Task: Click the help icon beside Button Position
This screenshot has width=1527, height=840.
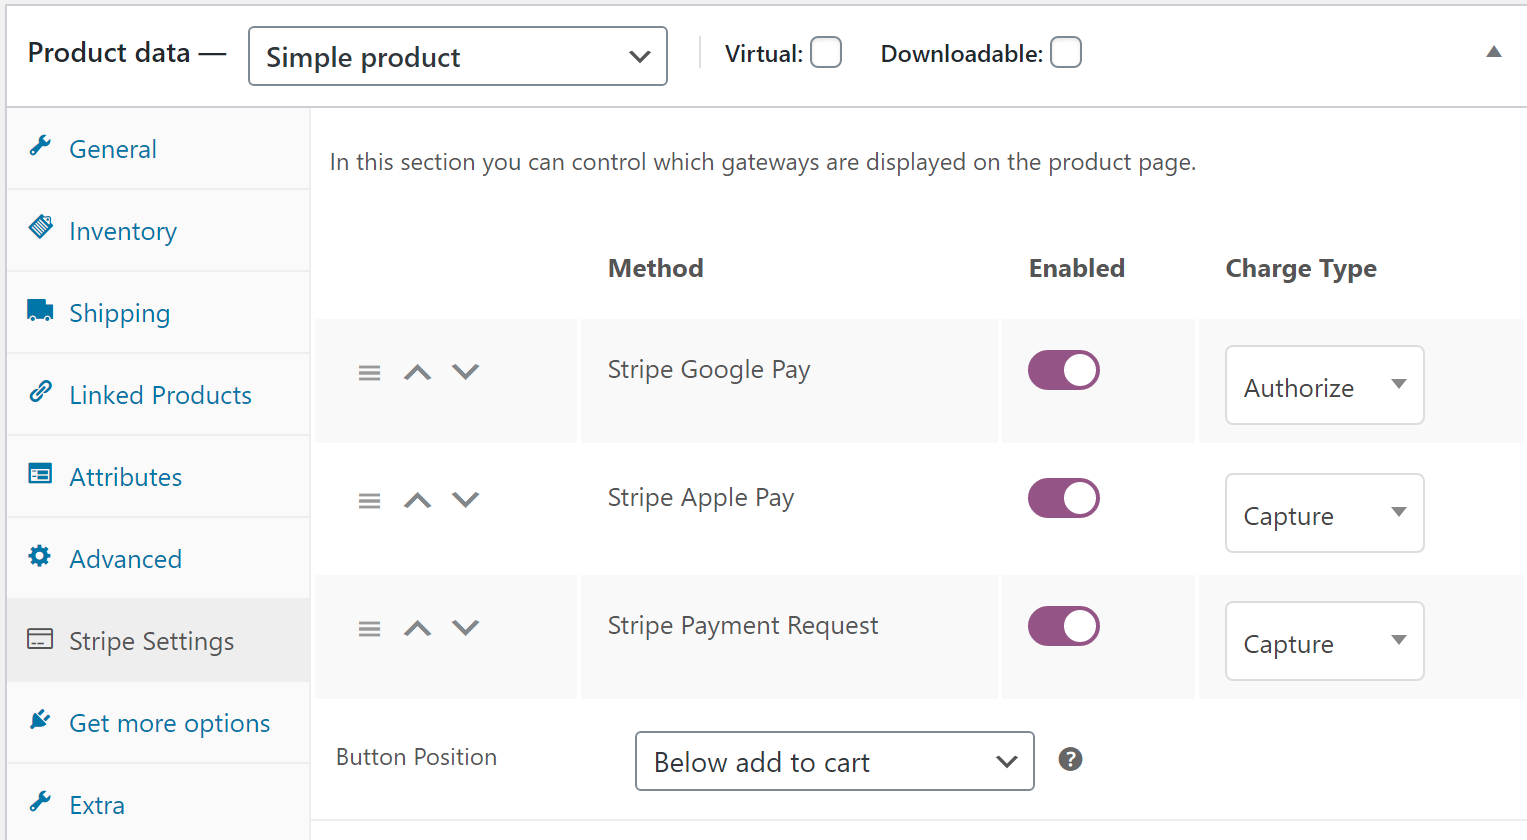Action: (1070, 760)
